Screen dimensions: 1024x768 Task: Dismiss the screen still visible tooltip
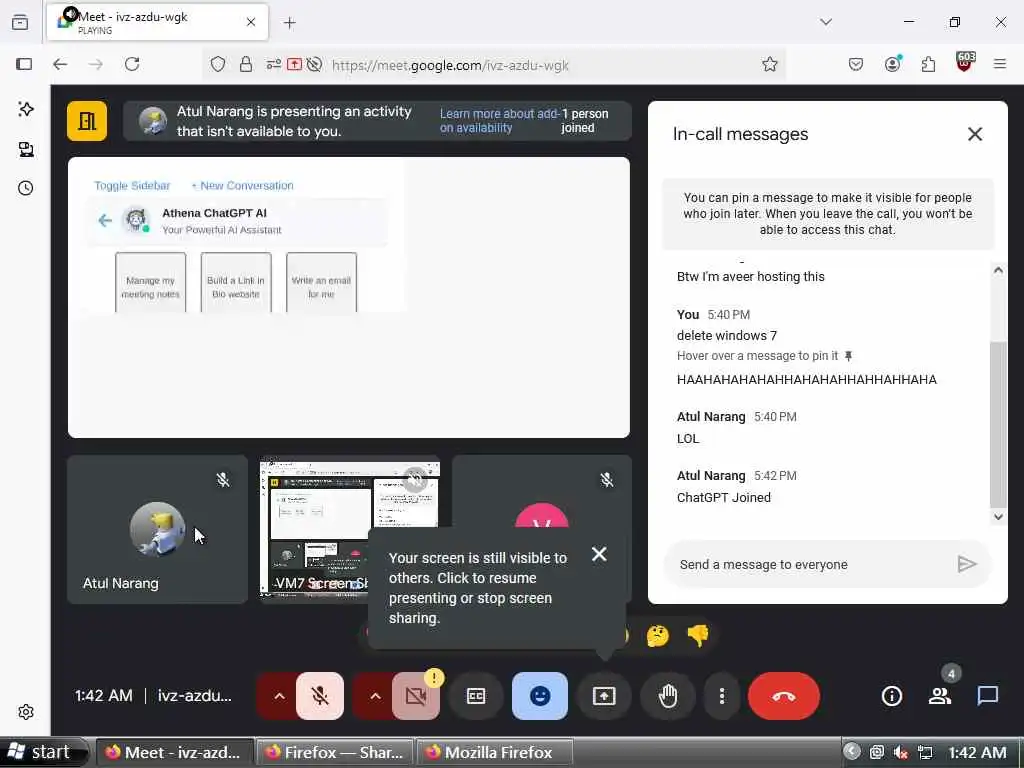pyautogui.click(x=599, y=554)
